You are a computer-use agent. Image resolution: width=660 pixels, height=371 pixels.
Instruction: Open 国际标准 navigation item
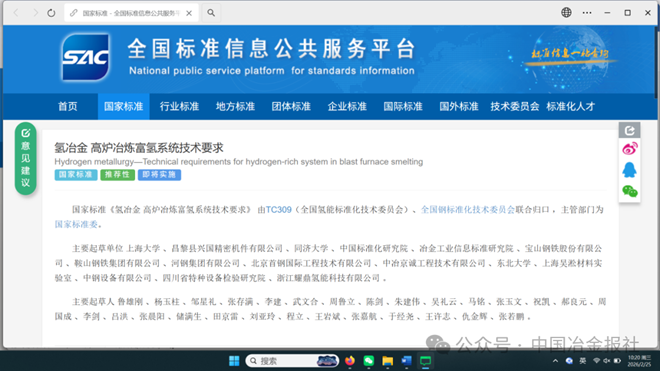click(x=403, y=107)
